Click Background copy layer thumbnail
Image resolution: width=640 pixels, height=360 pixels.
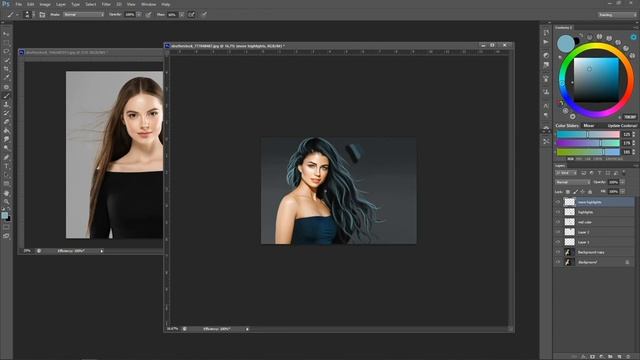click(569, 252)
